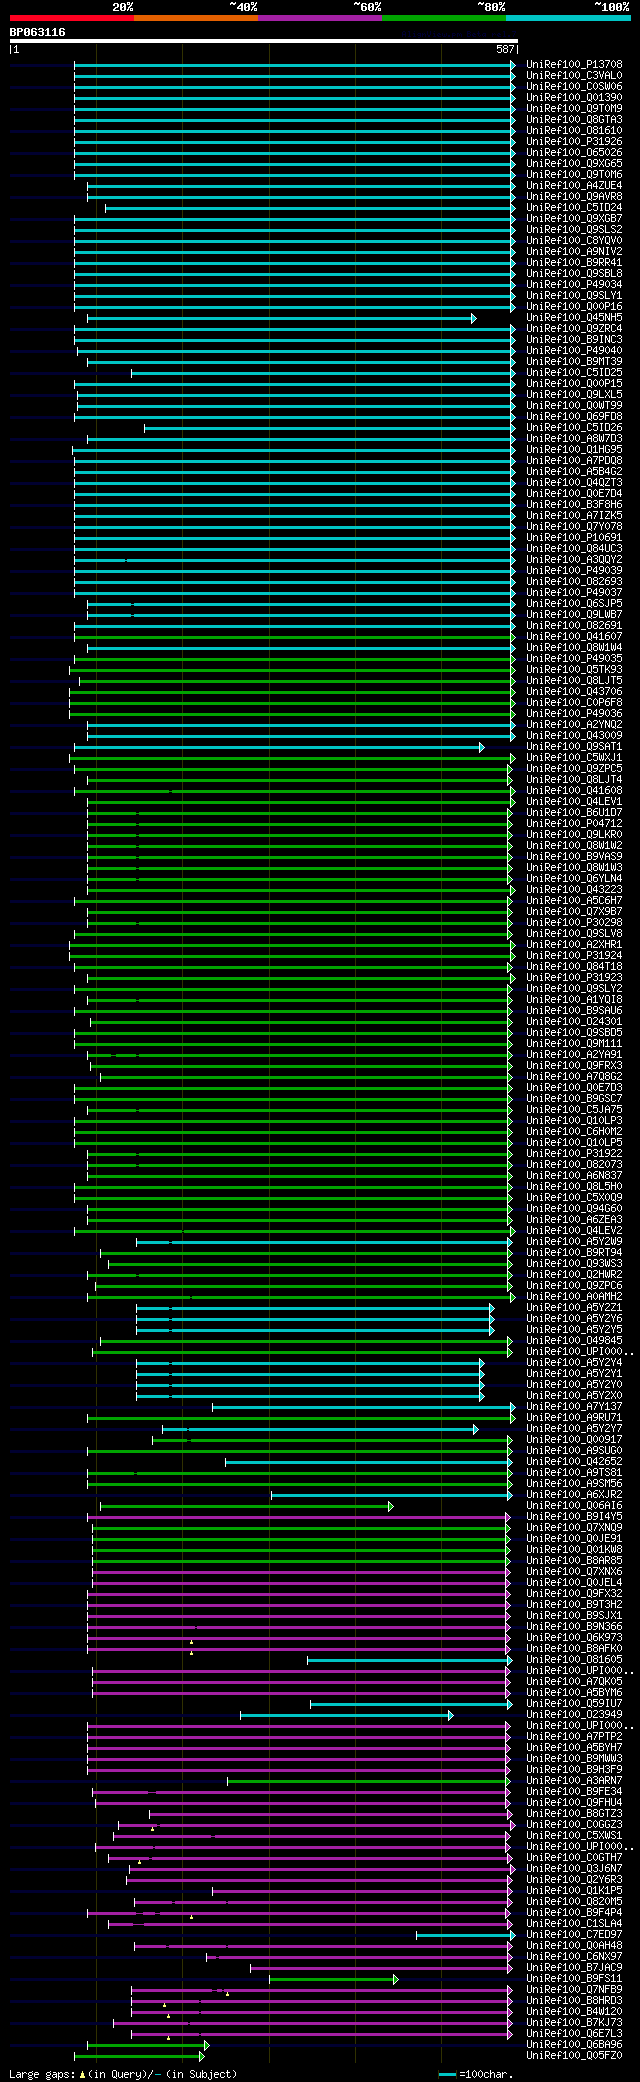
Task: Select label UniRef100_A5Y2Z1
Action: point(574,1308)
